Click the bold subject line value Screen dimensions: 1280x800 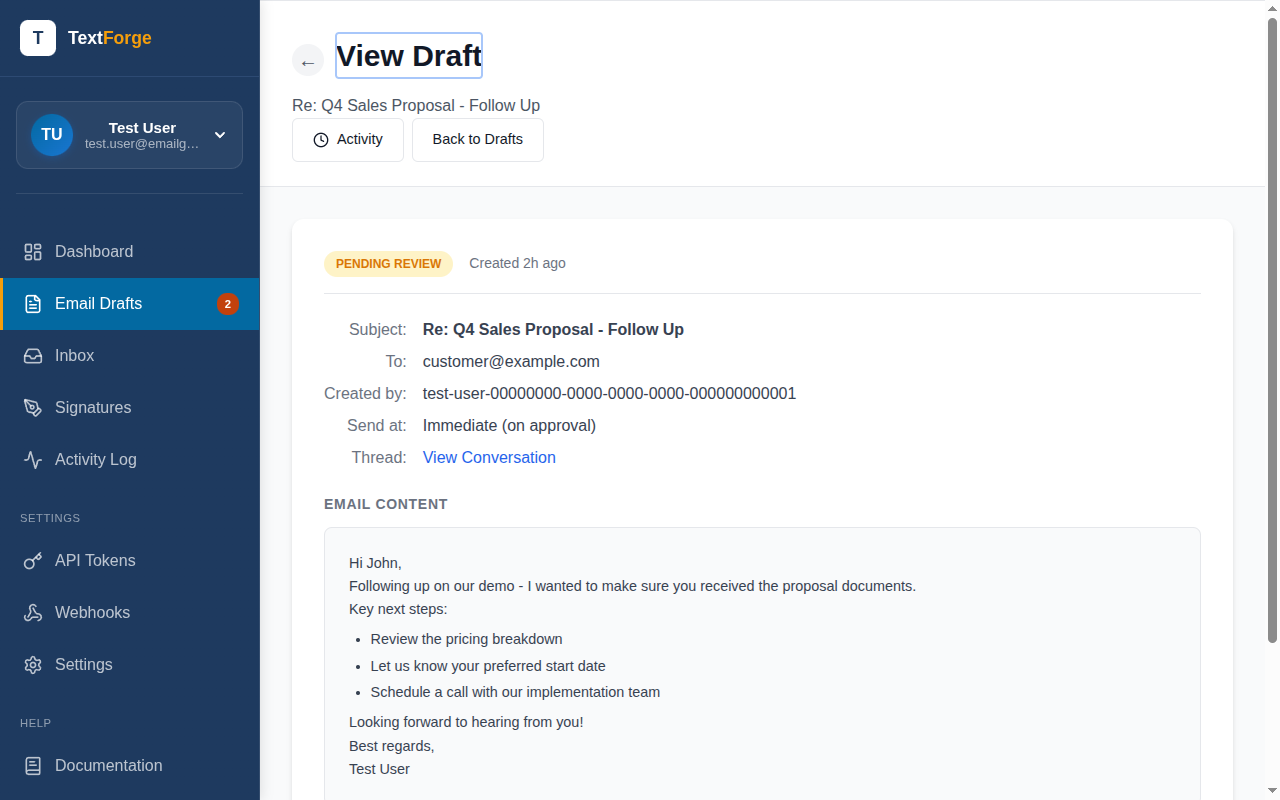(x=553, y=330)
